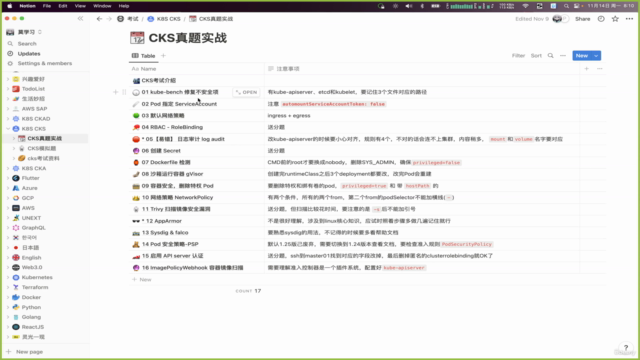Open column header ellipsis options
The width and height of the screenshot is (640, 360).
[600, 69]
